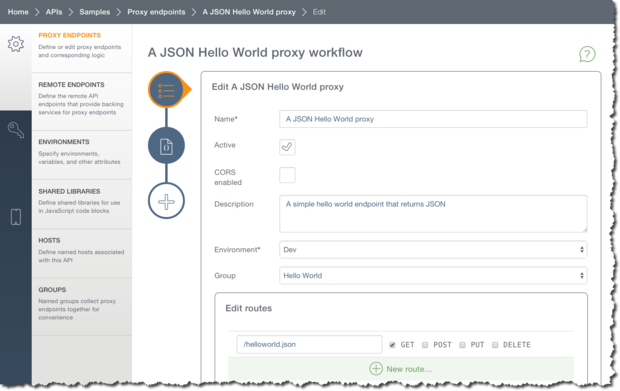Add a workflow step with the plus circle

[166, 201]
